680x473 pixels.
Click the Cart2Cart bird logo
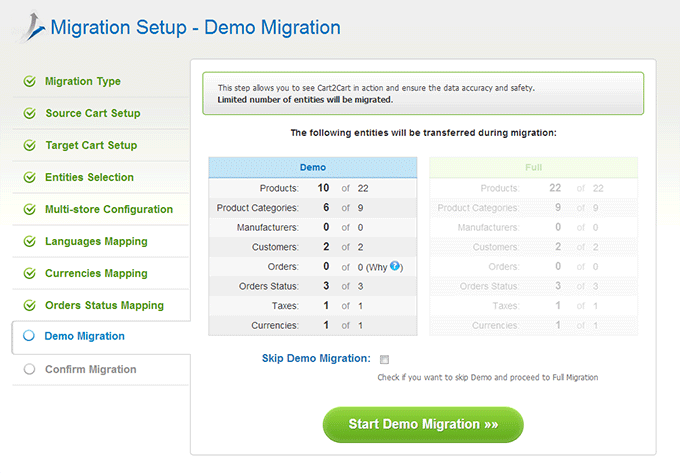pos(29,27)
